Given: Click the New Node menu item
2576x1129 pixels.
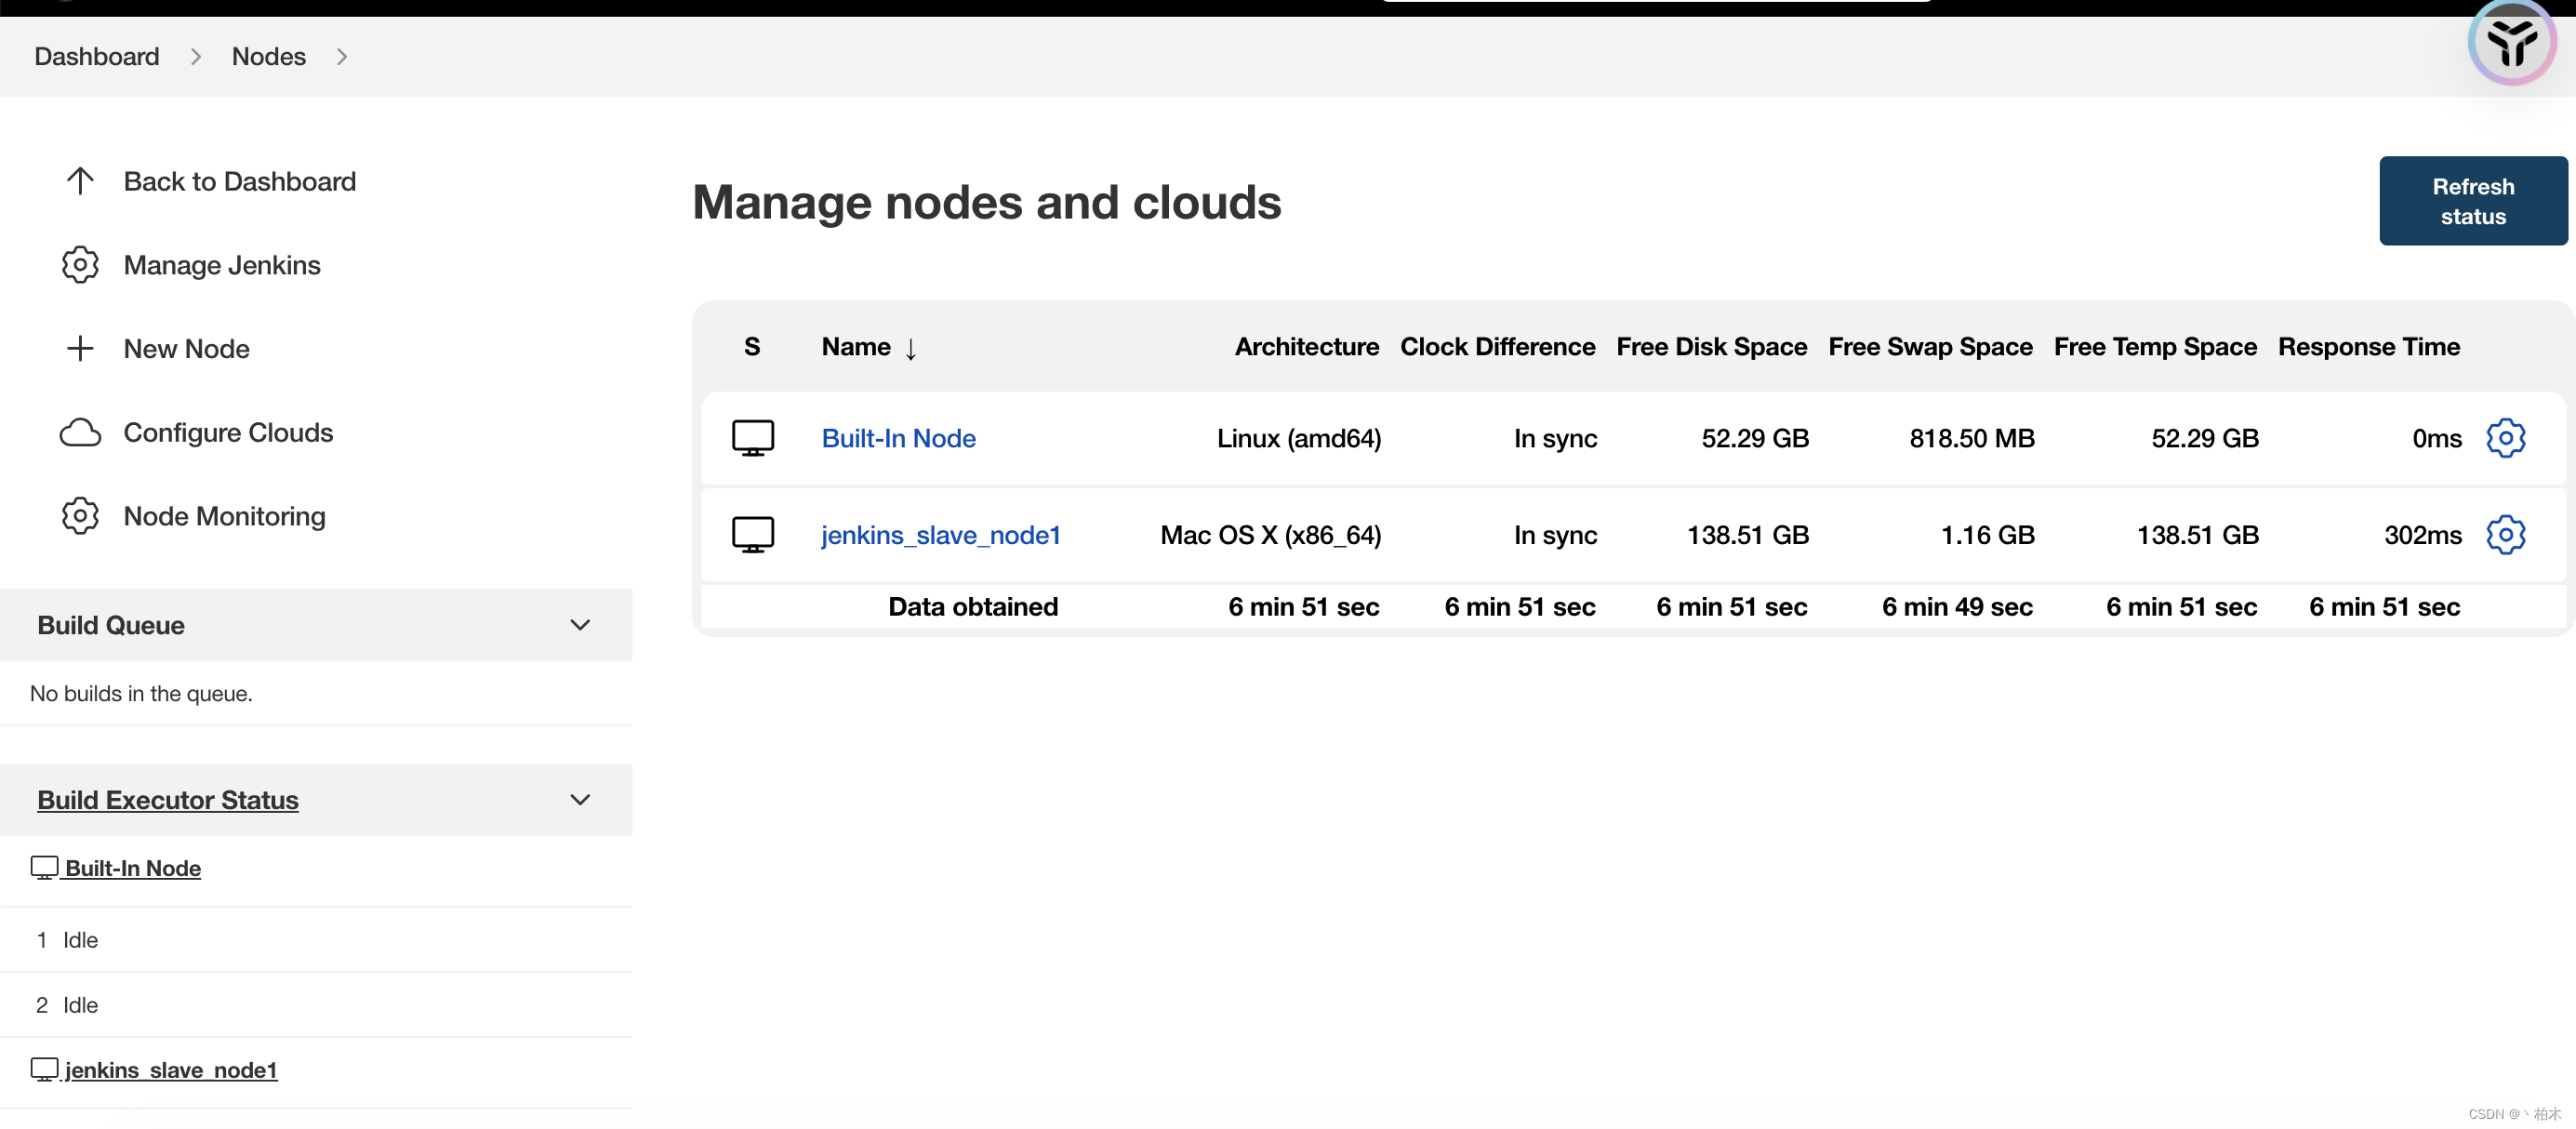Looking at the screenshot, I should click(x=186, y=349).
